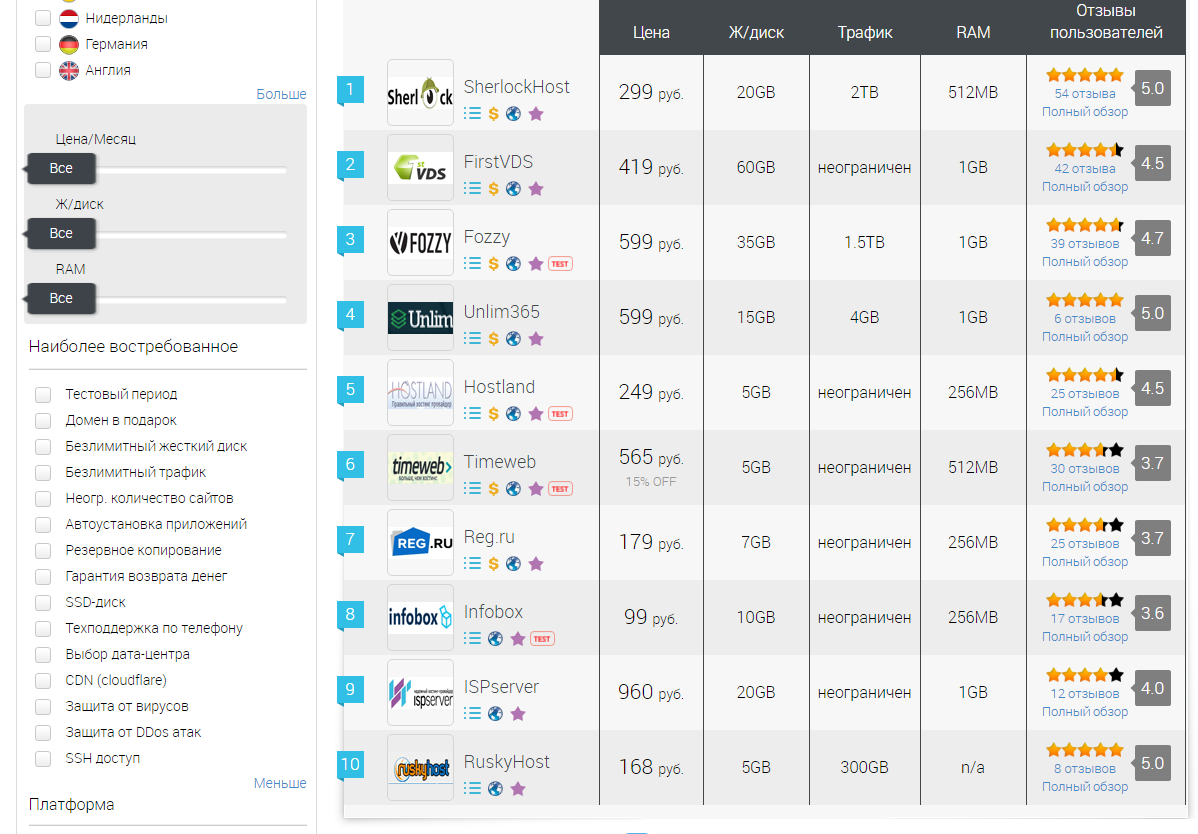Click the purple star under RuskyHost
The width and height of the screenshot is (1198, 834).
tap(518, 788)
